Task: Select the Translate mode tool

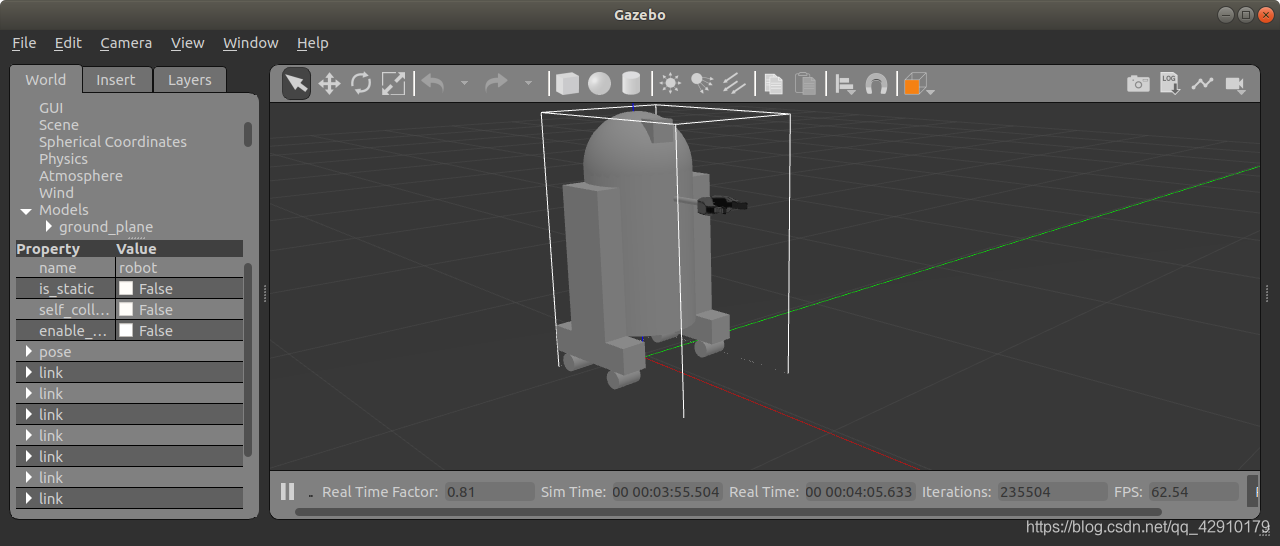Action: click(x=329, y=84)
